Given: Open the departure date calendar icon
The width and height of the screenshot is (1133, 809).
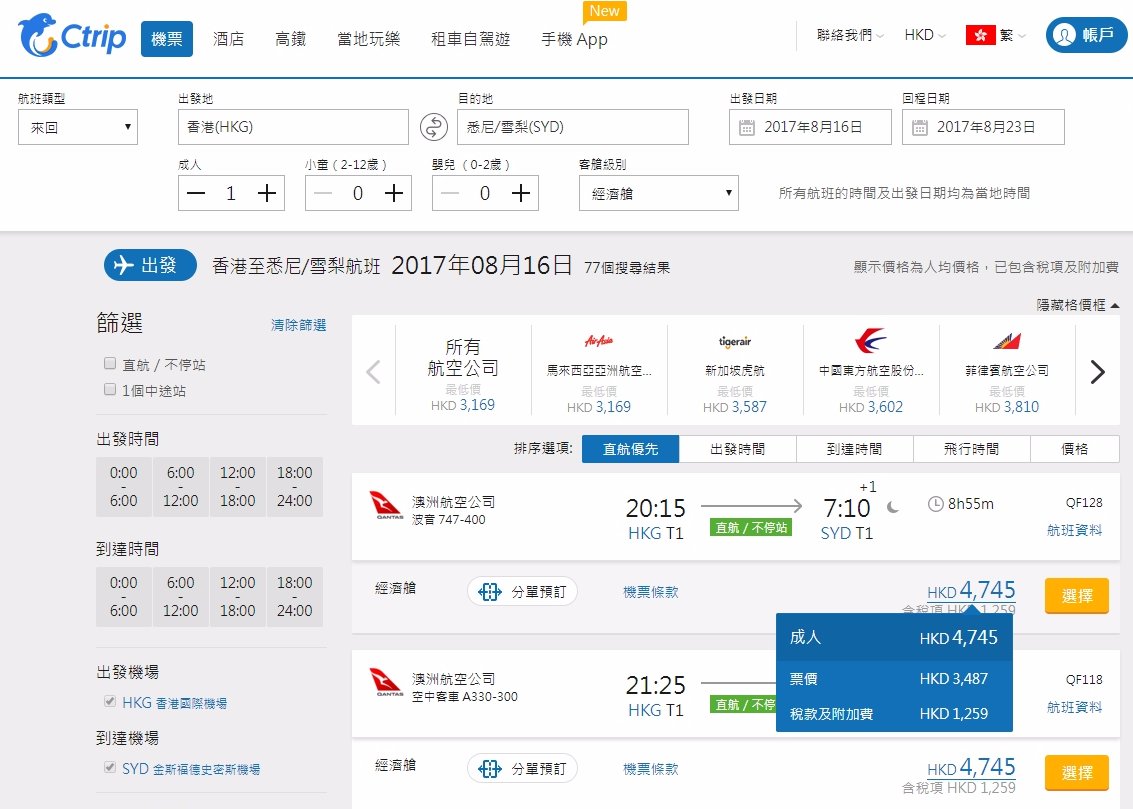Looking at the screenshot, I should coord(746,128).
